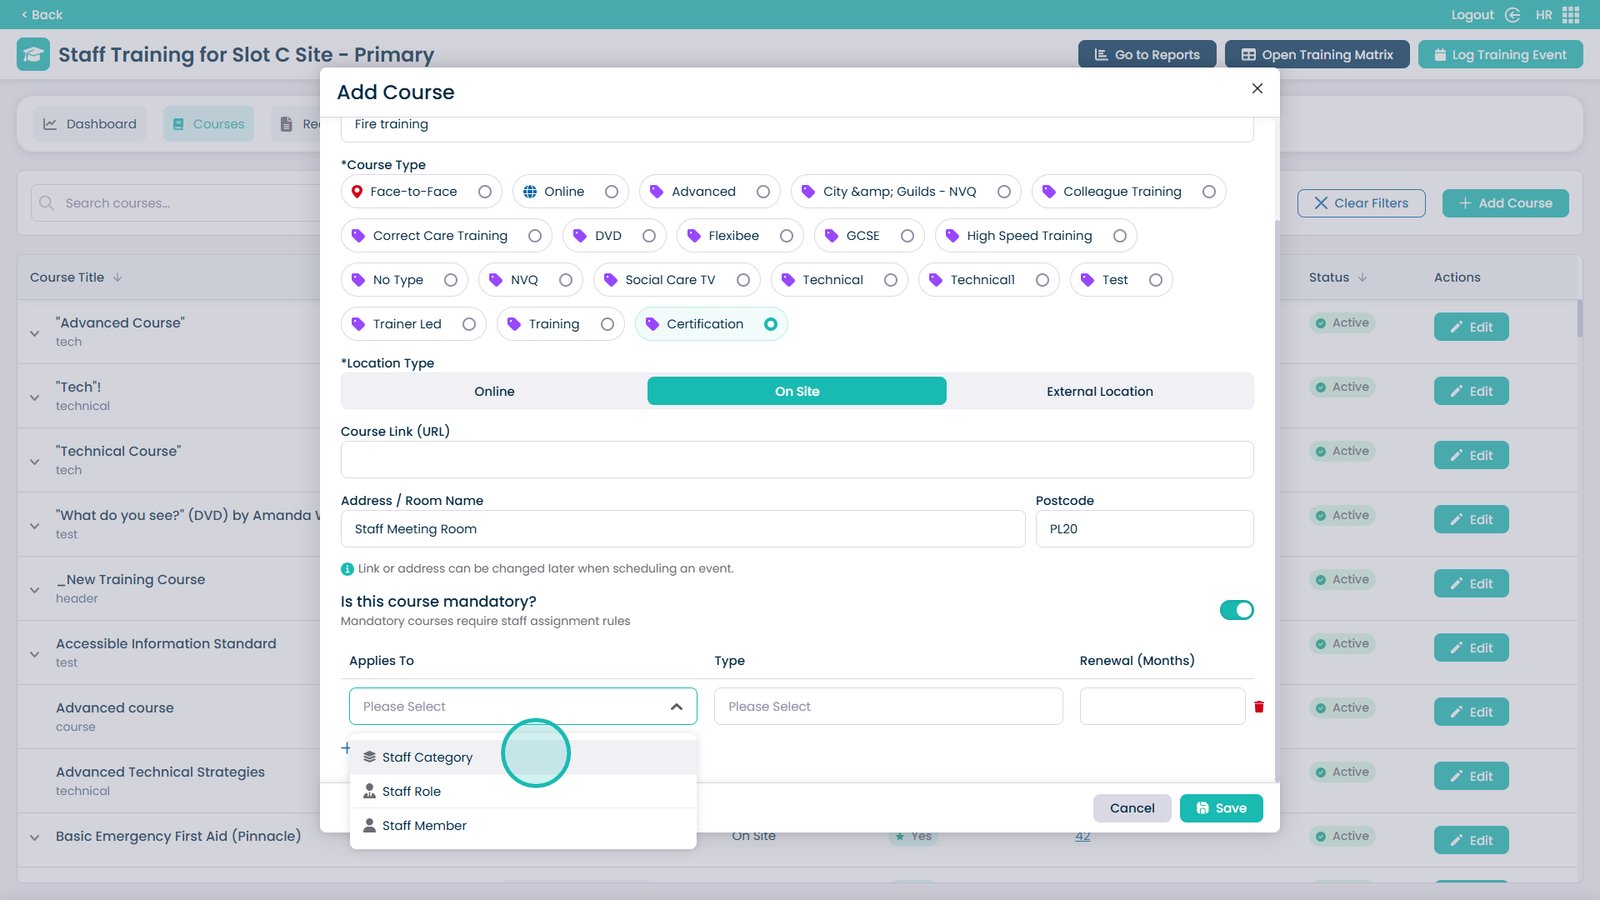
Task: Select Face-to-Face course type radio
Action: click(485, 192)
